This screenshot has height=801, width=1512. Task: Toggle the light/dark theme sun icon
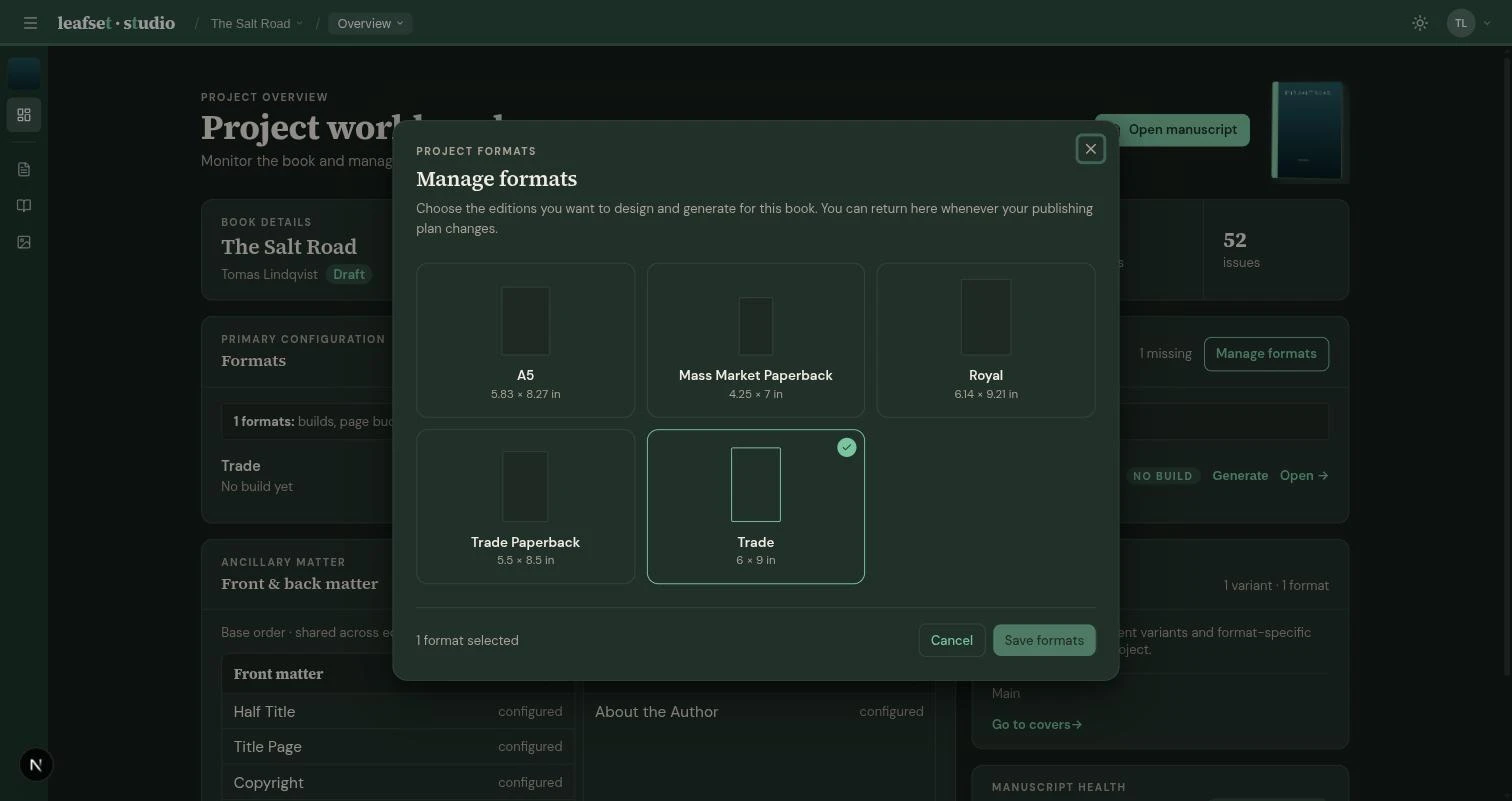coord(1420,23)
